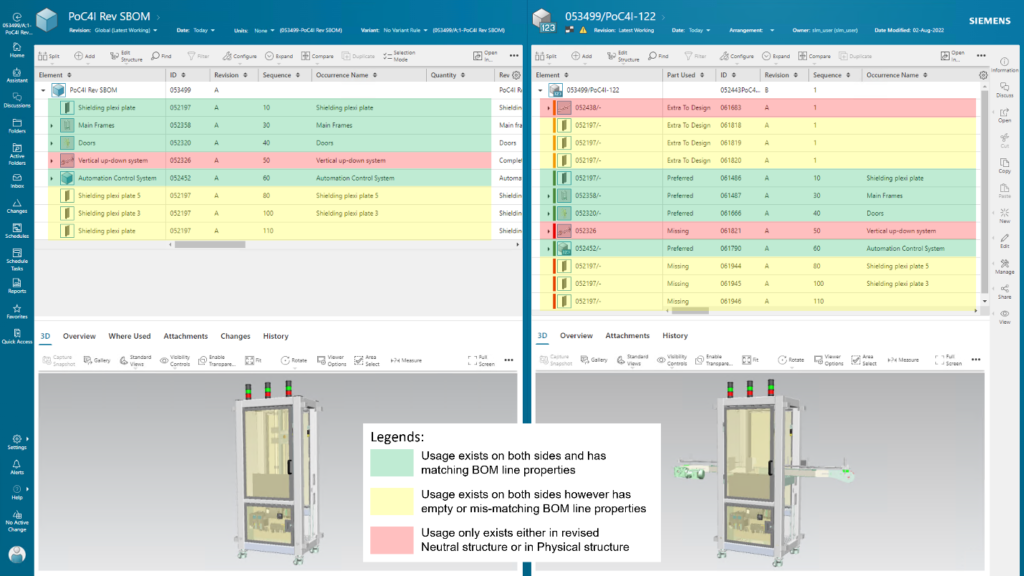Open the right table column settings gear
Screen dimensions: 1024x576
point(983,75)
